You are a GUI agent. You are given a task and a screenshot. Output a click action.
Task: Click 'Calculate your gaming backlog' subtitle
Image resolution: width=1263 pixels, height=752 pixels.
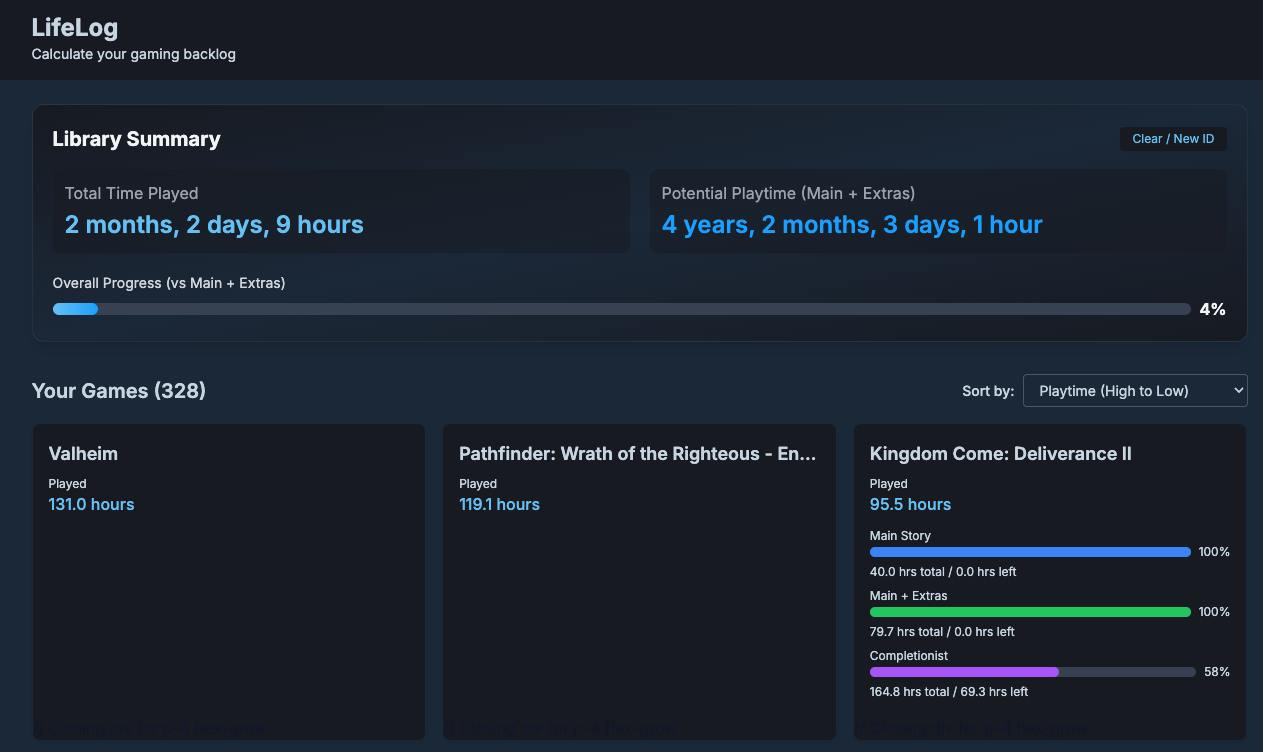click(x=134, y=54)
